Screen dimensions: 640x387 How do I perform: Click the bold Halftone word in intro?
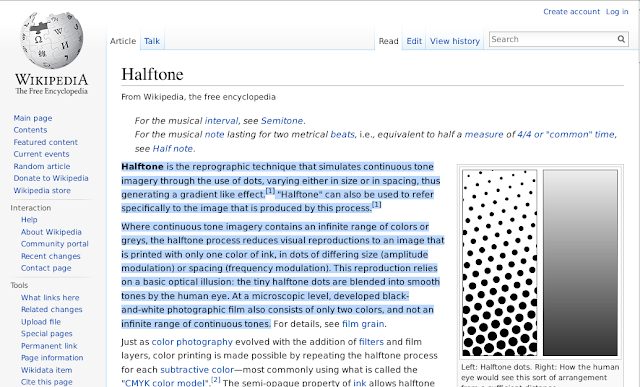tap(142, 167)
